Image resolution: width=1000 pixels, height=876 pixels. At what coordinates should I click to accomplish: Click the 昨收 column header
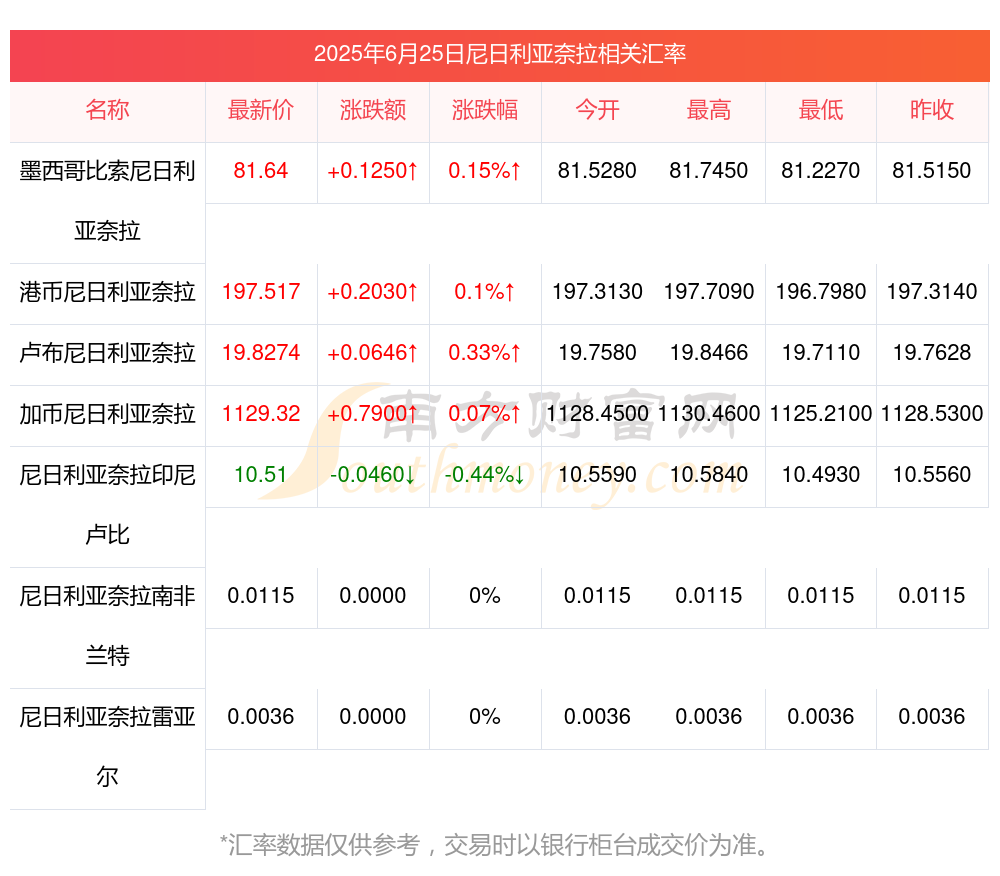[932, 110]
